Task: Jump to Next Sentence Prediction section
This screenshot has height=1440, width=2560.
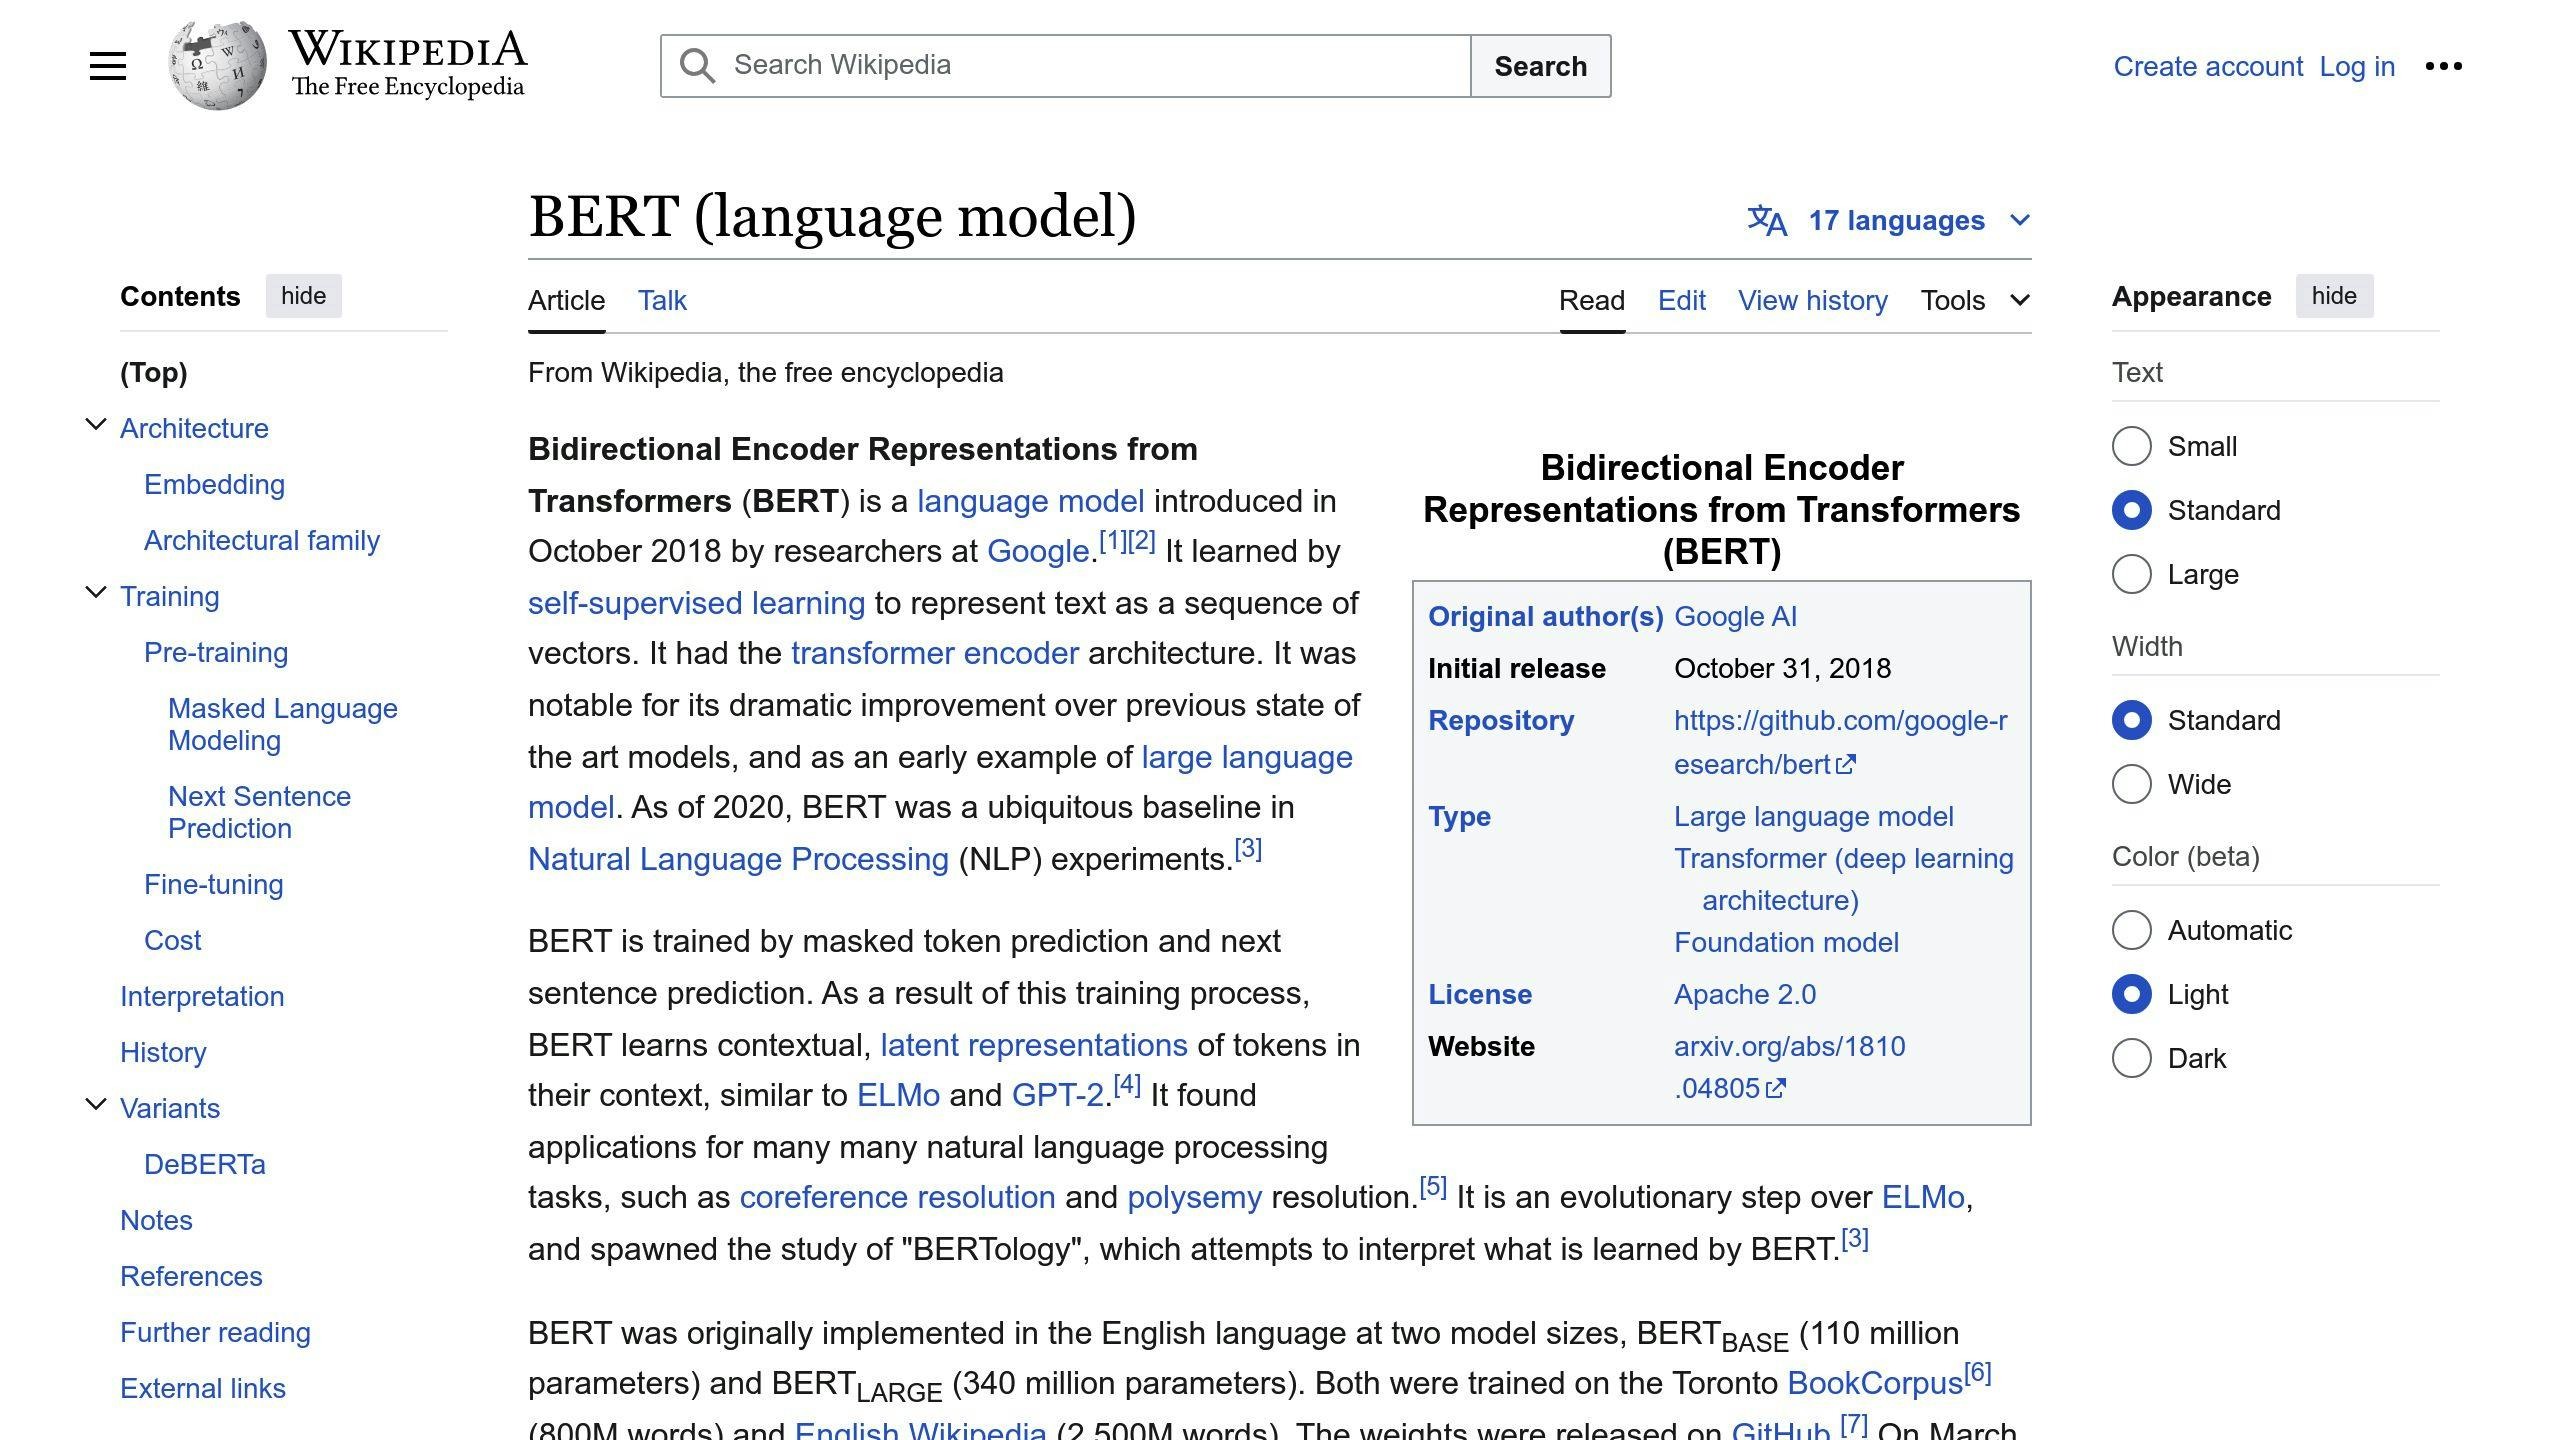Action: (x=260, y=812)
